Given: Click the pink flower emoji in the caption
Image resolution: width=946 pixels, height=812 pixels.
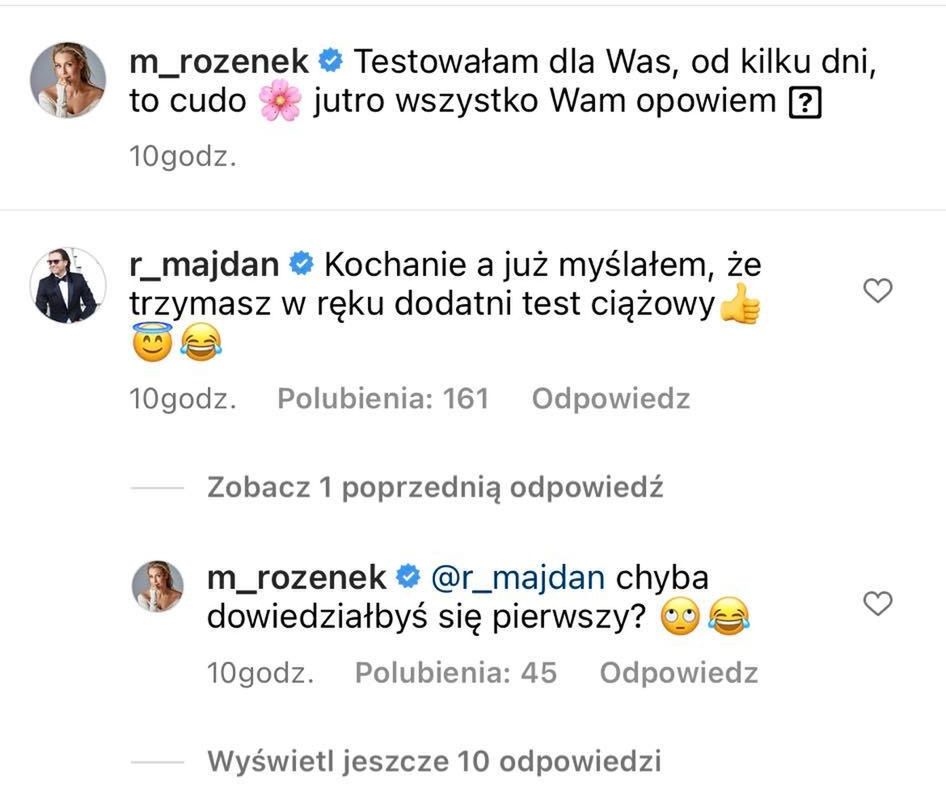Looking at the screenshot, I should click(280, 103).
